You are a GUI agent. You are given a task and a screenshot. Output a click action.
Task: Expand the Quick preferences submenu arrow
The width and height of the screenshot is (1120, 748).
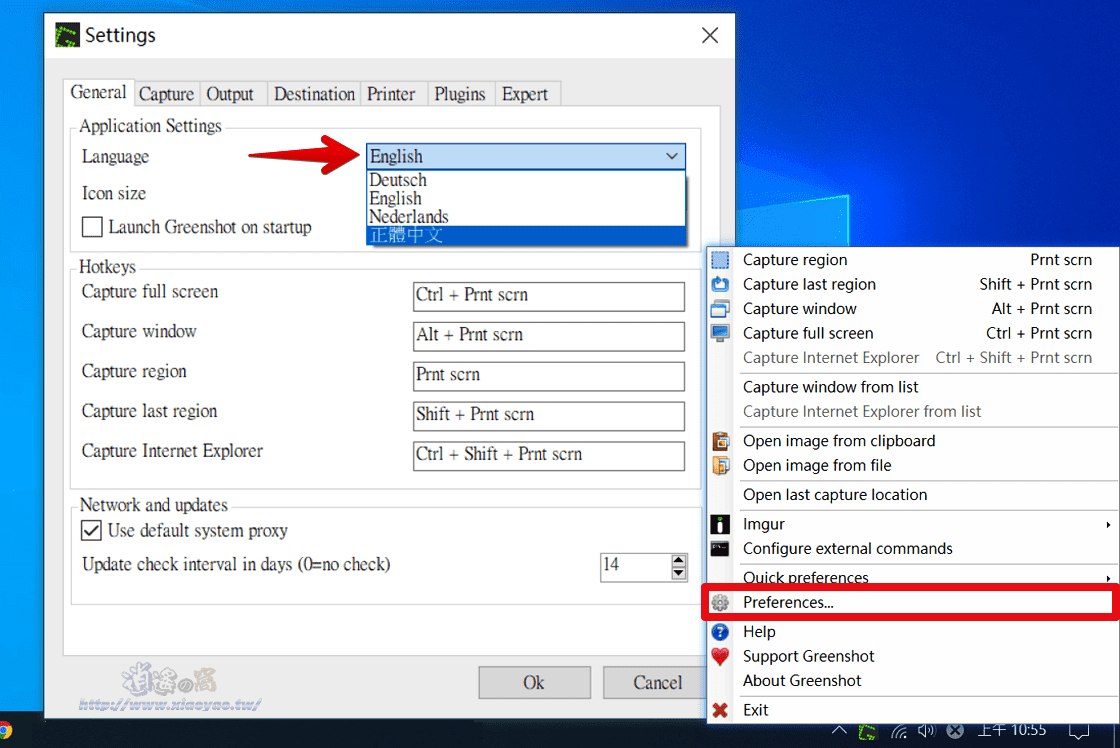coord(1108,578)
